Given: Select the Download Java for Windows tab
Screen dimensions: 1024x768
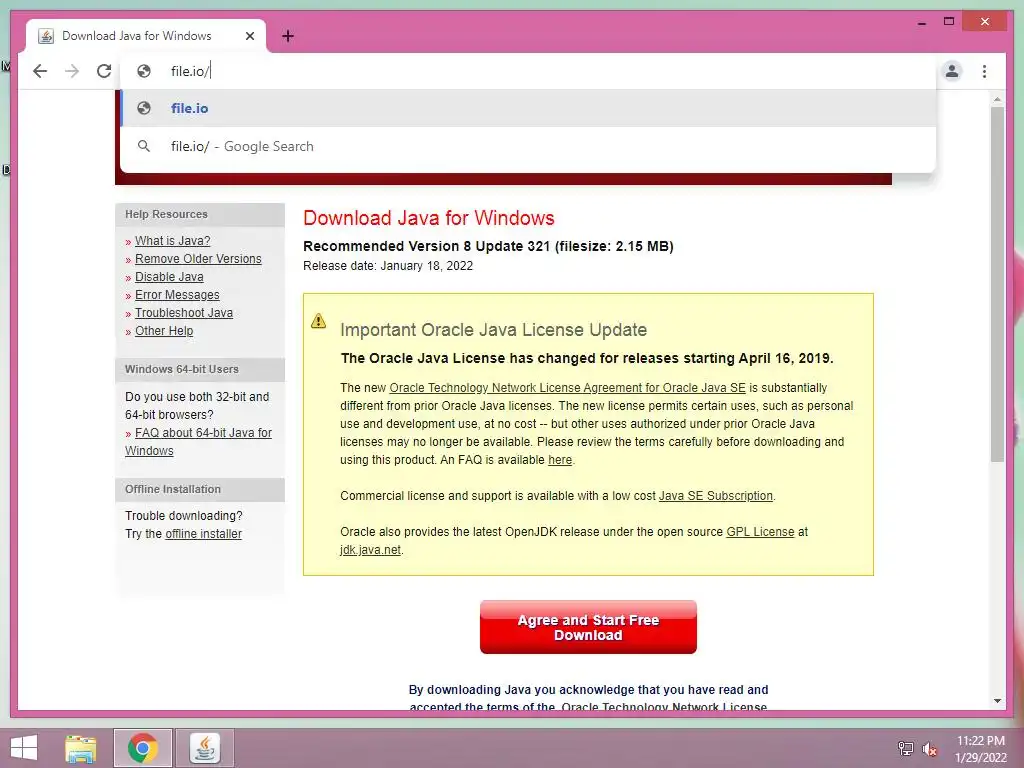Looking at the screenshot, I should 146,36.
